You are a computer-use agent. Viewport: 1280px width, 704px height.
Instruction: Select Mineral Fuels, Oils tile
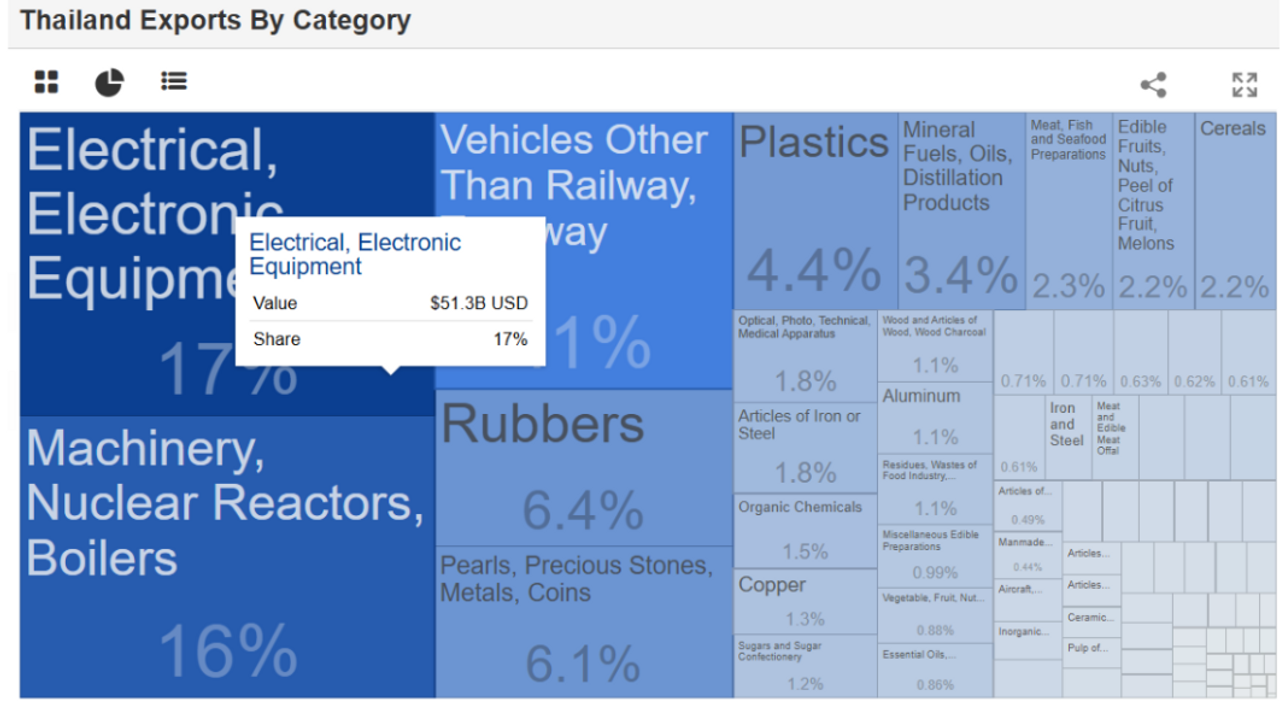[x=960, y=210]
